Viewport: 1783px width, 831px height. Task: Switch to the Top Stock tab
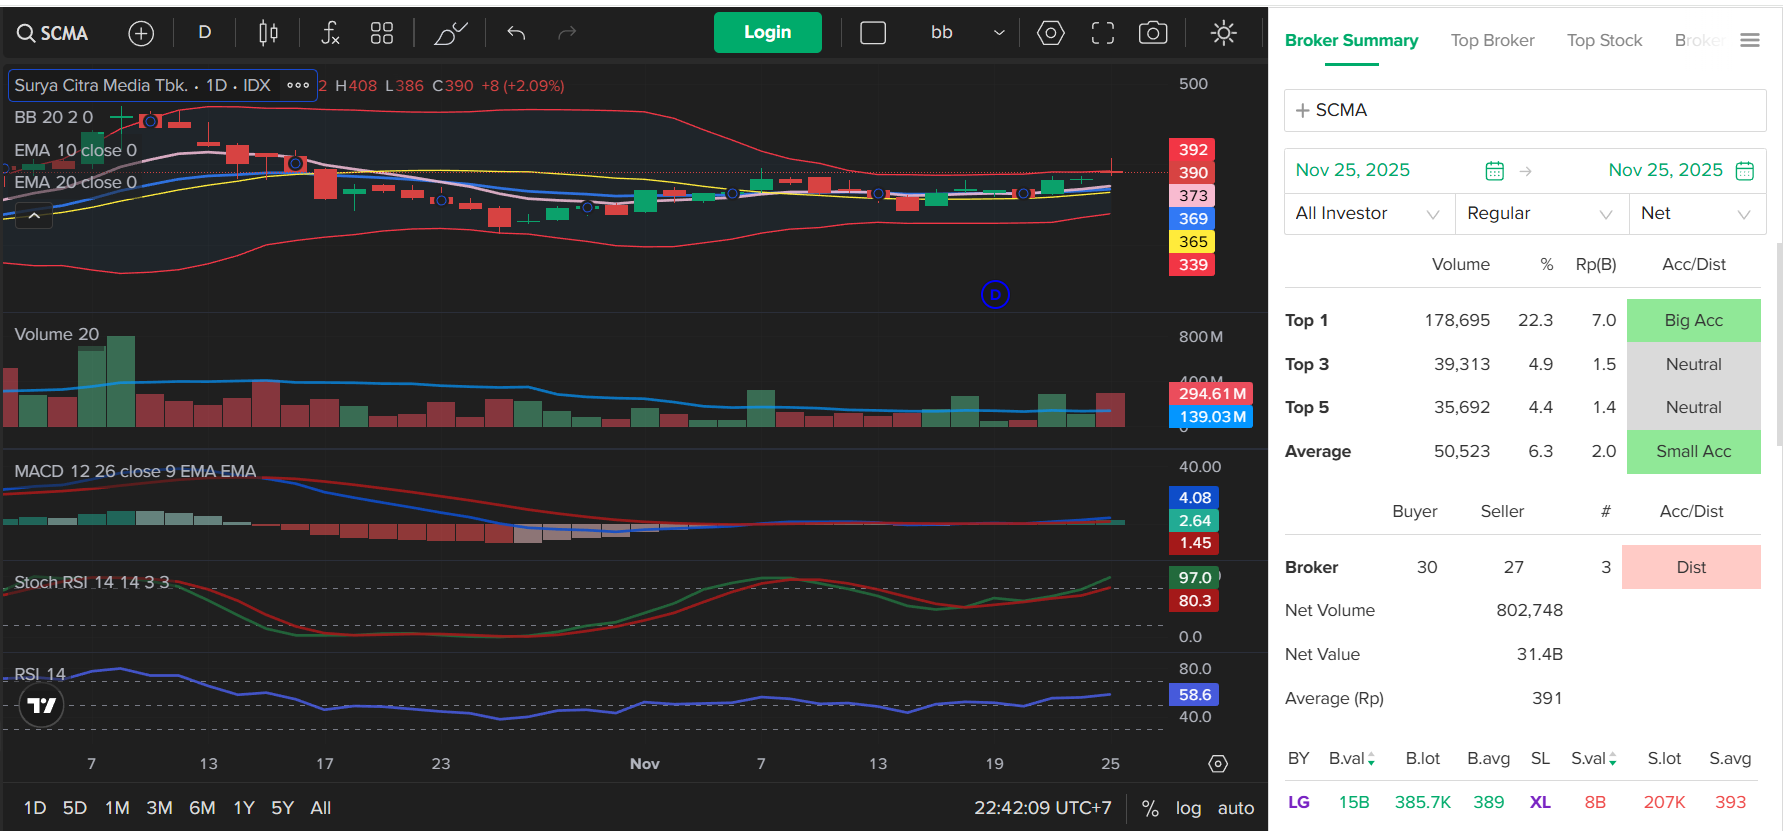pyautogui.click(x=1604, y=40)
